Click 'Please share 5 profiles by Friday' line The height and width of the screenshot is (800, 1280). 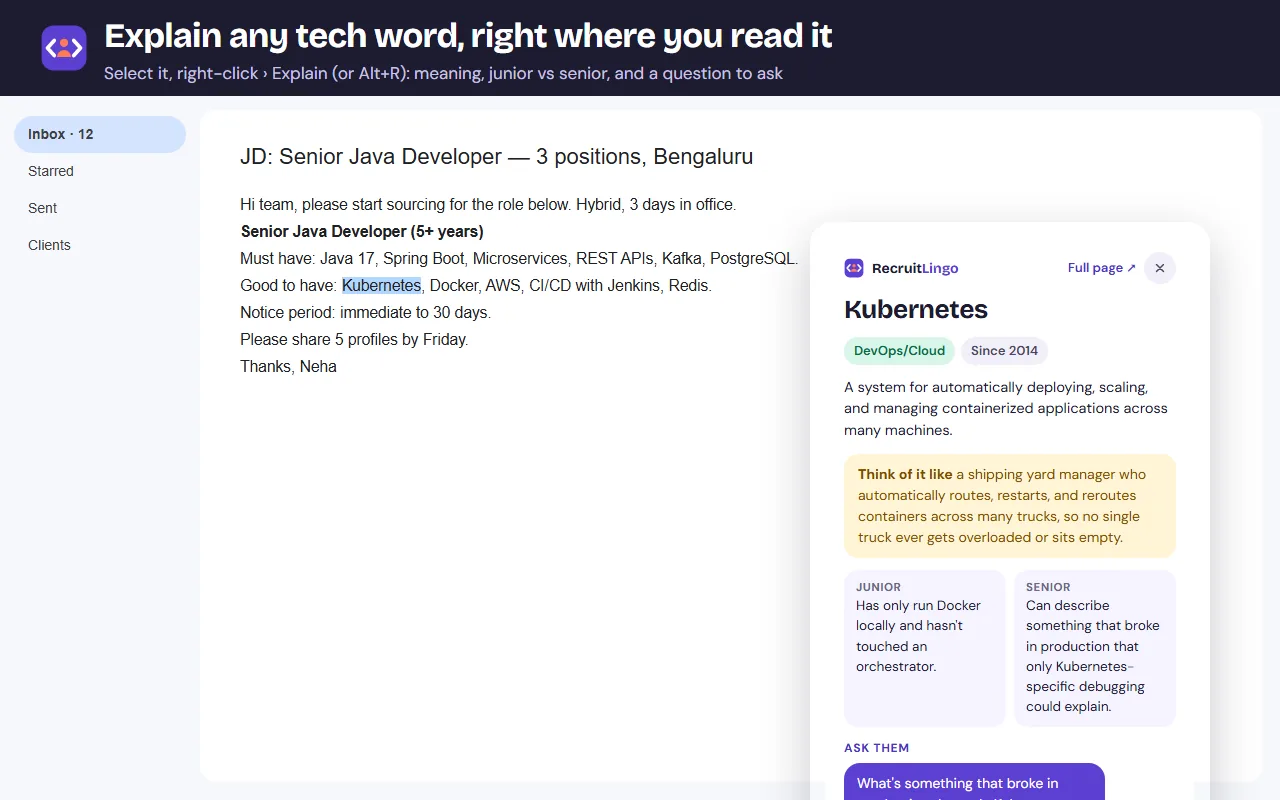click(354, 339)
